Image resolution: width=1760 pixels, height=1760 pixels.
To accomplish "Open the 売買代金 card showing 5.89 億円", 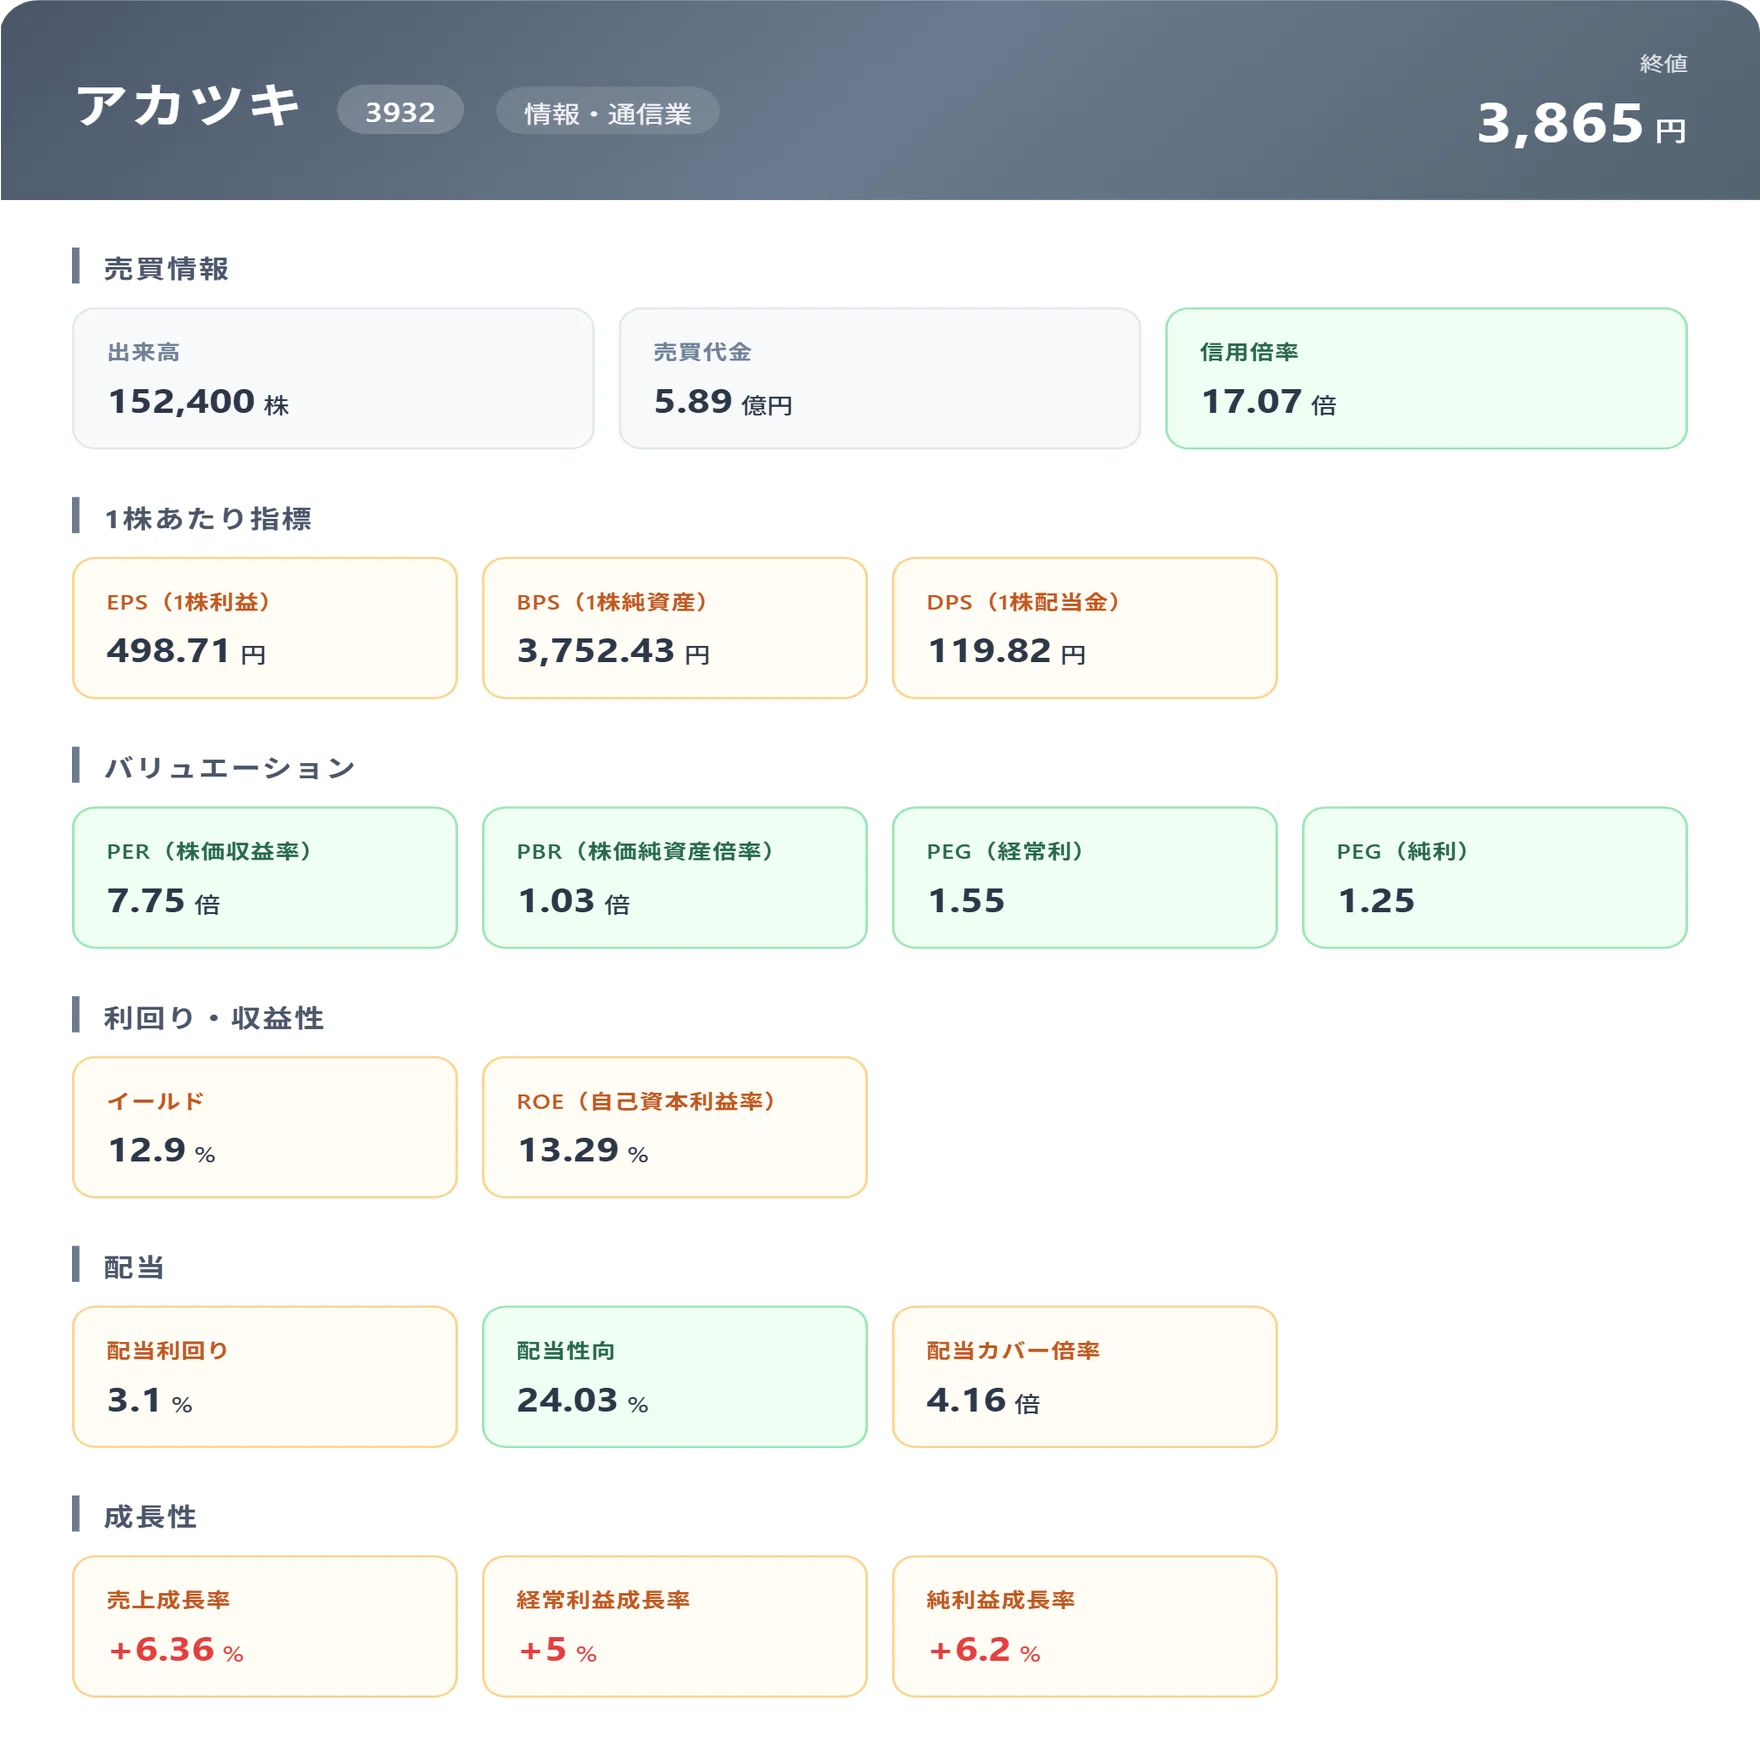I will [880, 378].
